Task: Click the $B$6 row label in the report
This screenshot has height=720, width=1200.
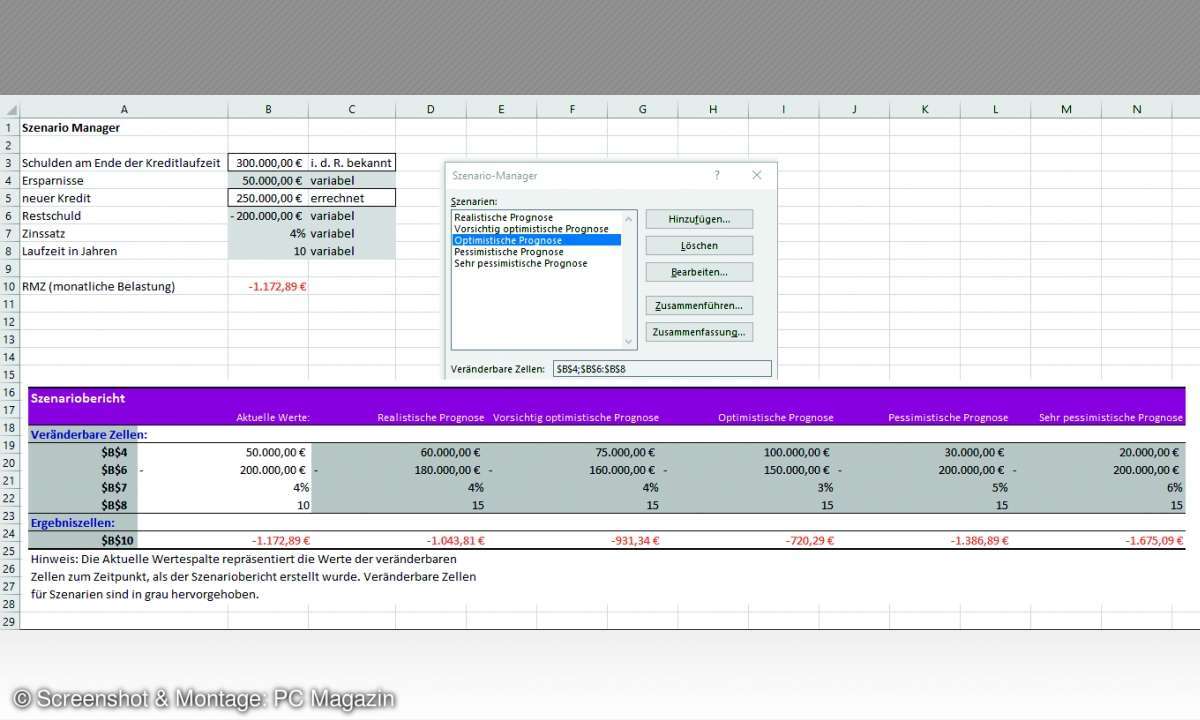Action: [114, 470]
